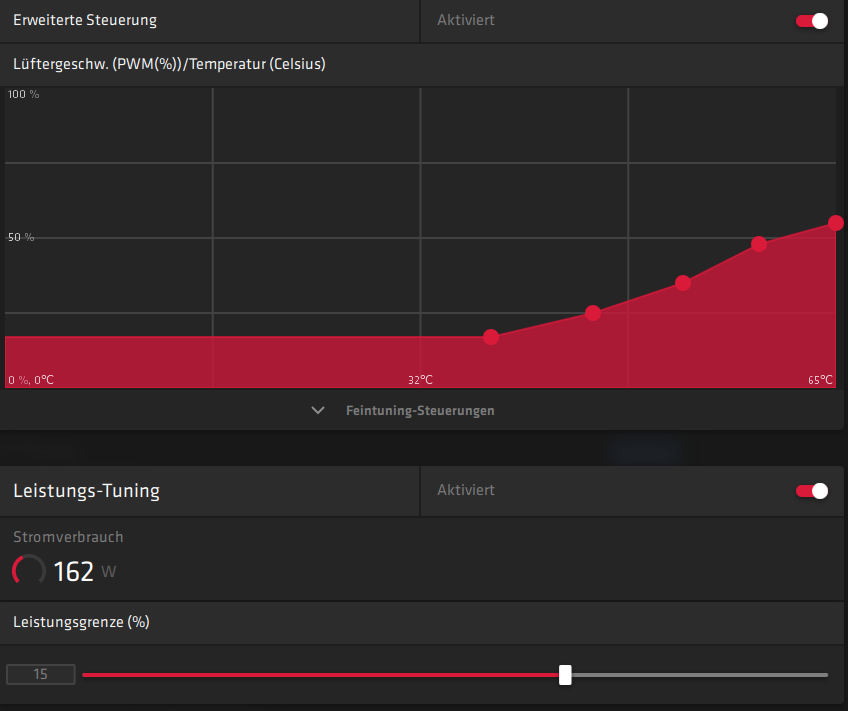
Task: Click the grey part of the Leistungsgrenze slider track
Action: pos(700,675)
